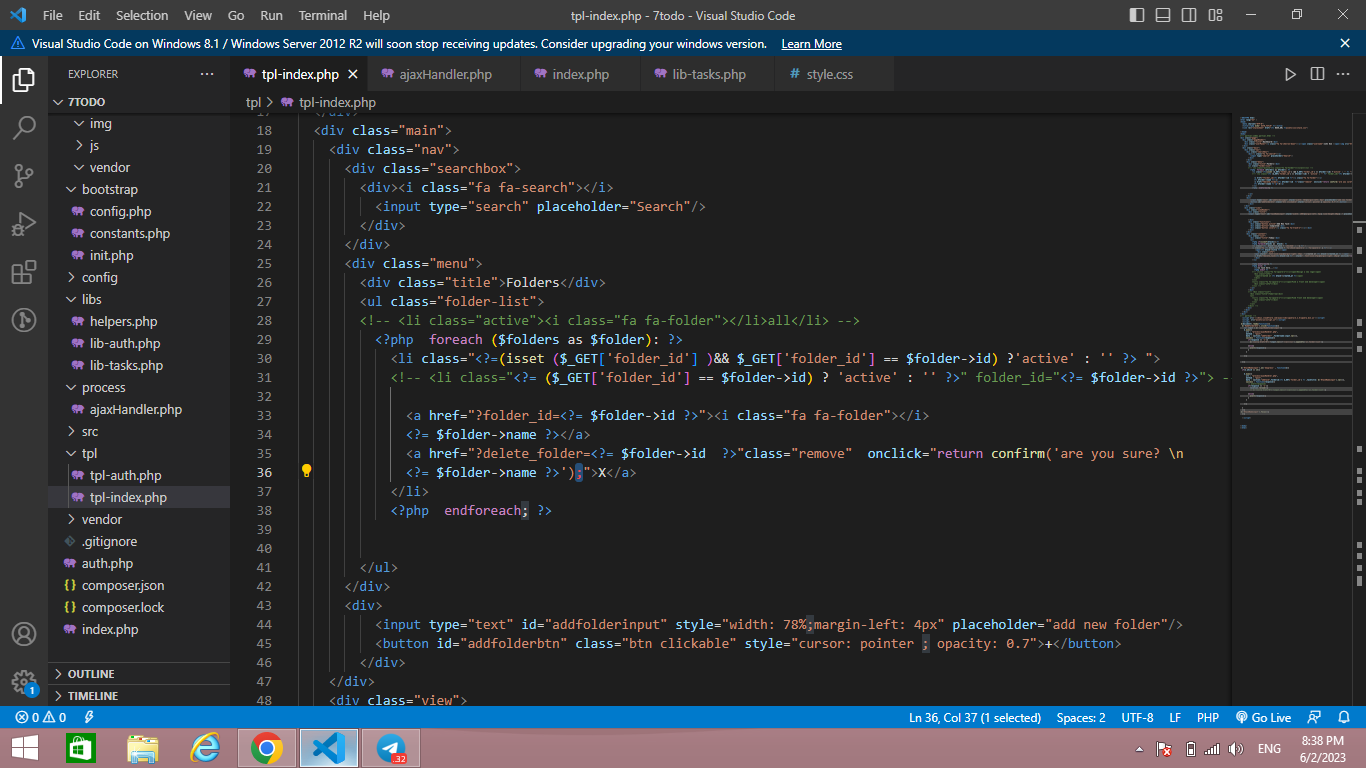Expand the OUTLINE section
The width and height of the screenshot is (1366, 768).
(x=141, y=674)
